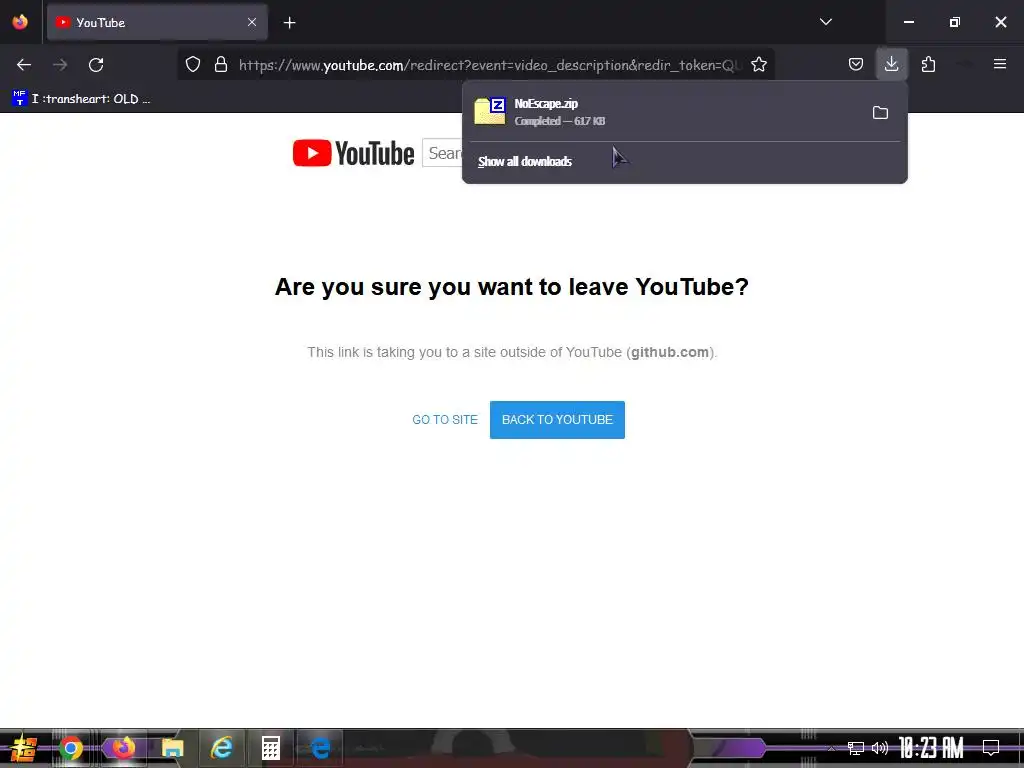Click Show all downloads

point(524,161)
